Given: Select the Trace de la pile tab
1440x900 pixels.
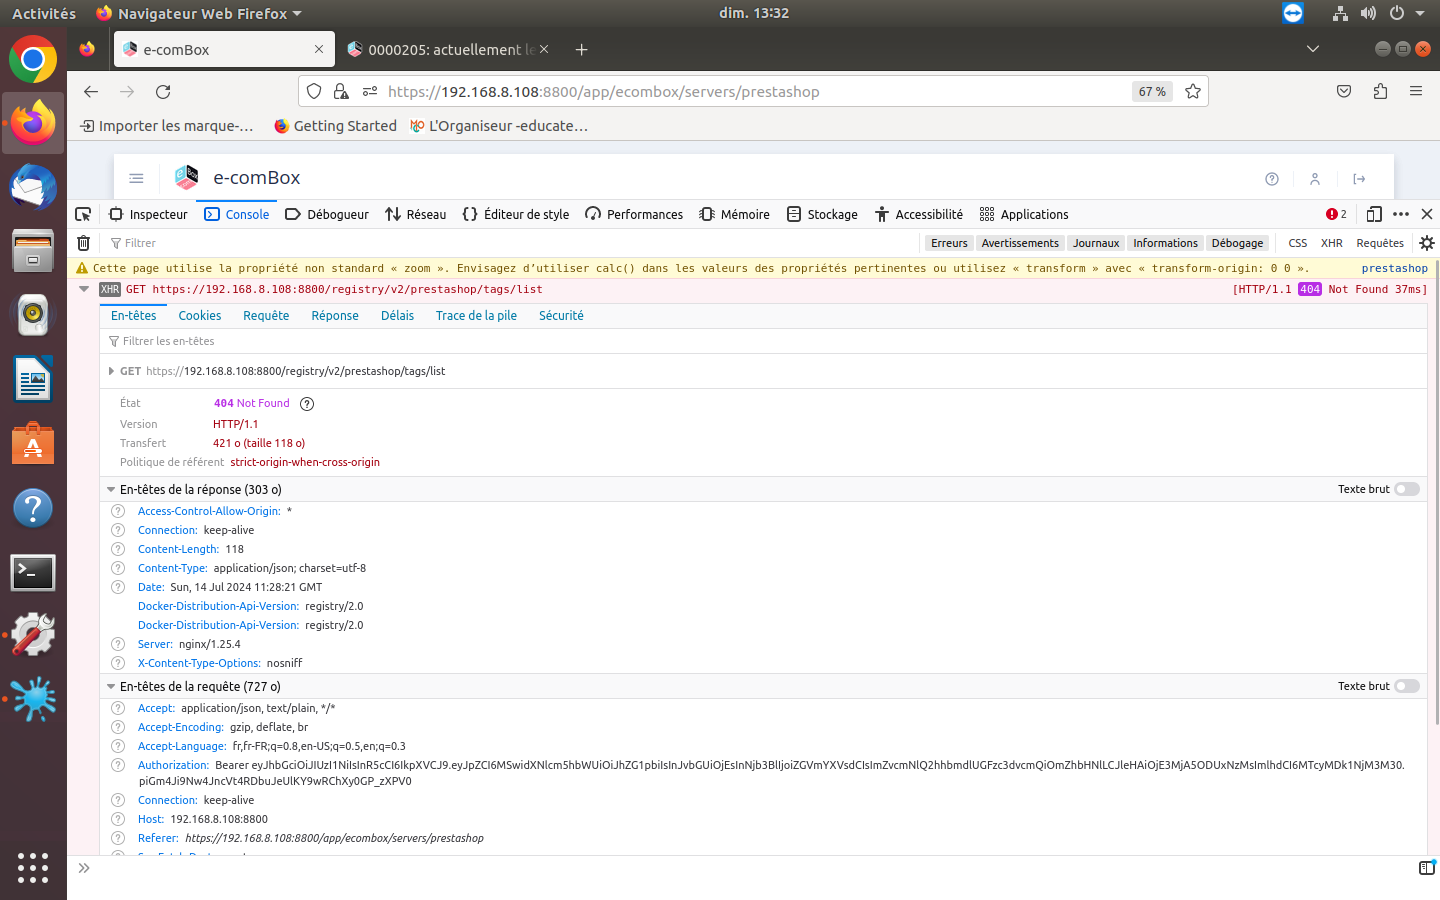Looking at the screenshot, I should (x=476, y=315).
